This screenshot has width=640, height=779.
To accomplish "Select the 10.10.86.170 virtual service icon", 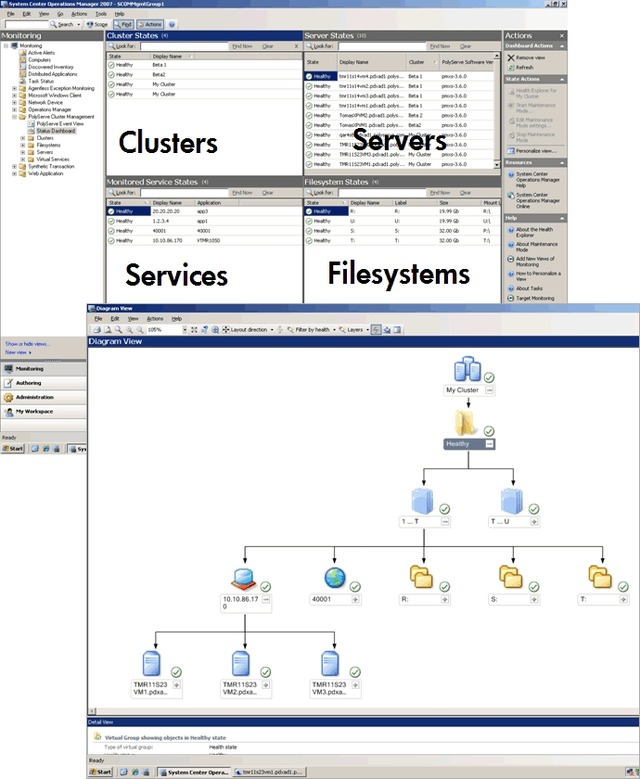I will [x=243, y=578].
